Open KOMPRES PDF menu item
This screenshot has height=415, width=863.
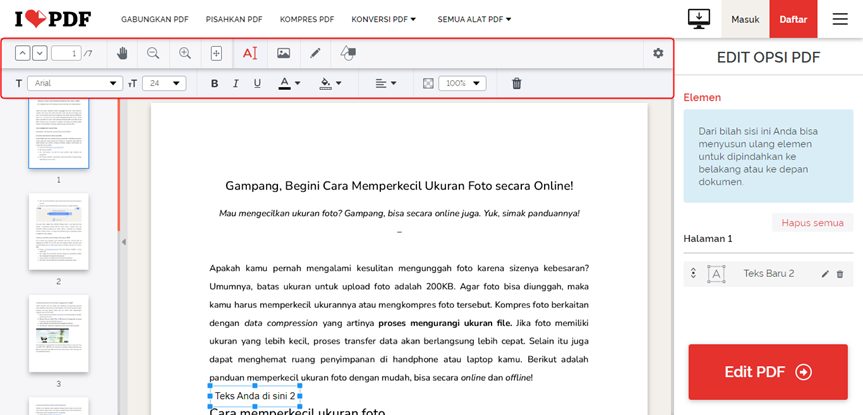click(307, 19)
